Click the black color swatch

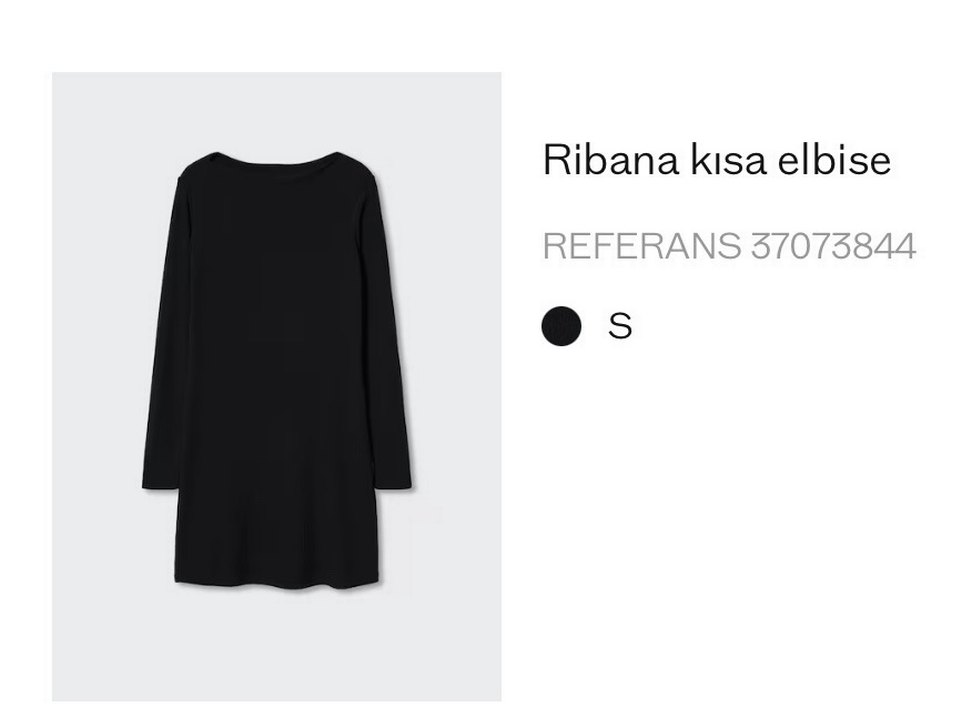[x=561, y=326]
